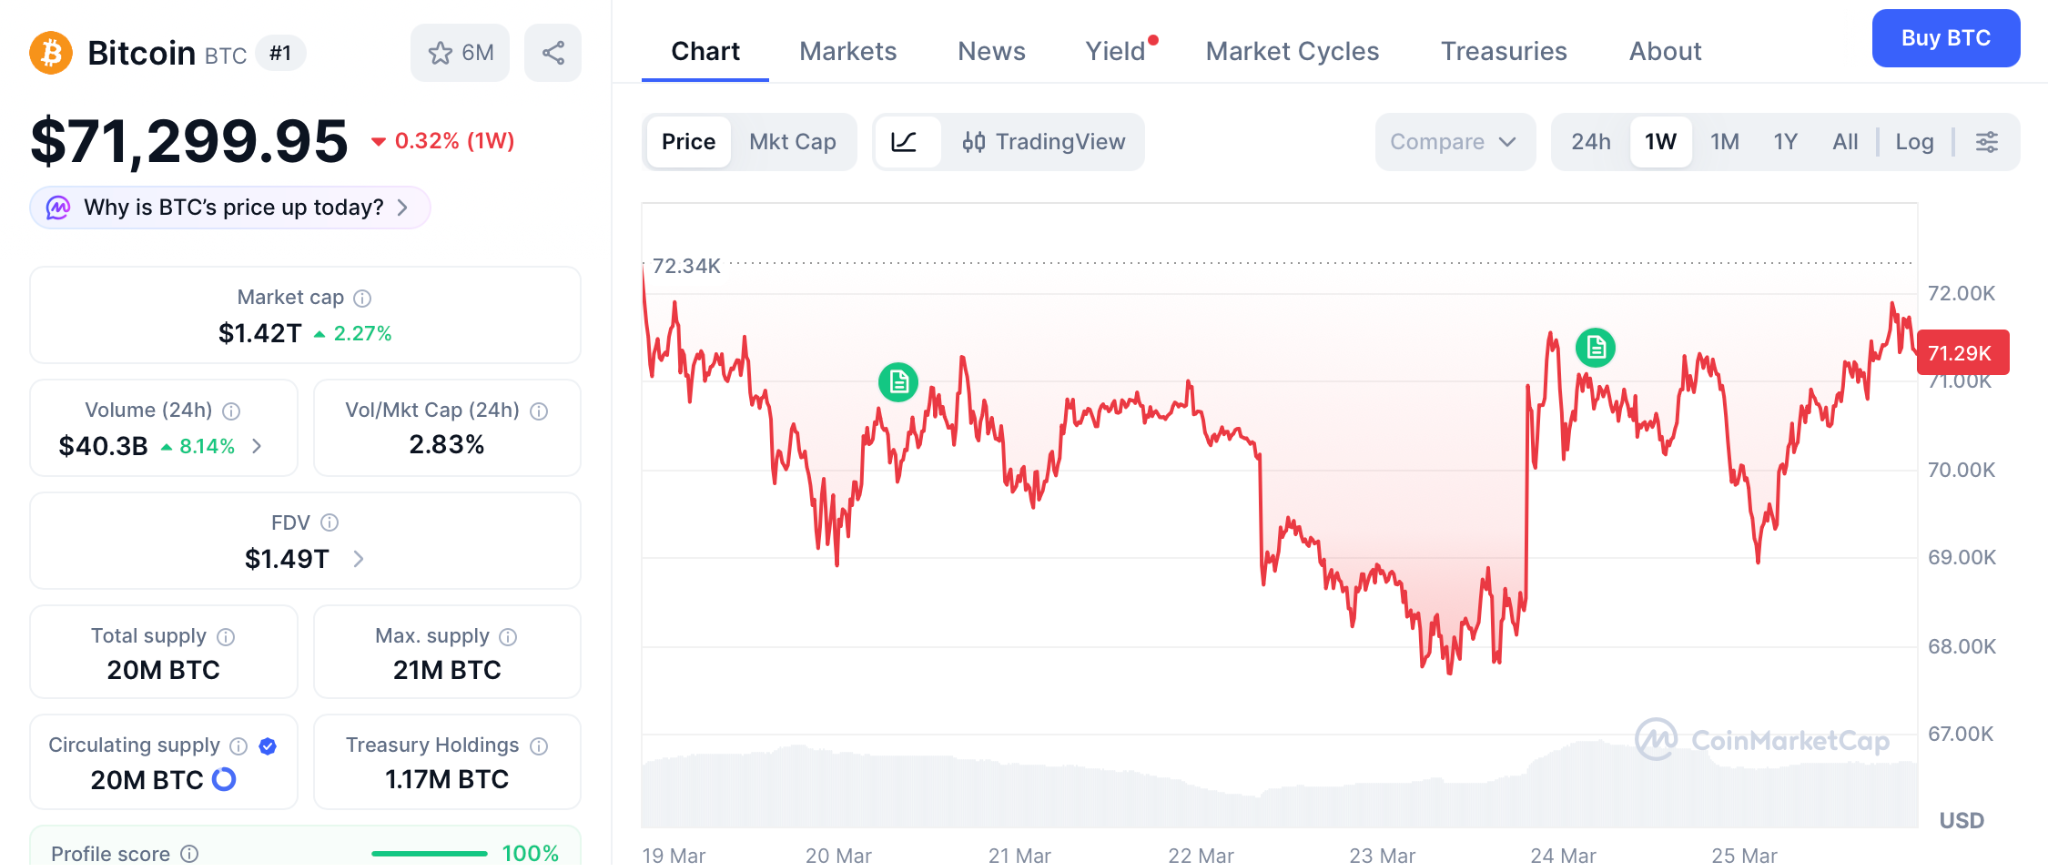The image size is (2048, 865).
Task: Expand the FDV details chevron
Action: (359, 559)
